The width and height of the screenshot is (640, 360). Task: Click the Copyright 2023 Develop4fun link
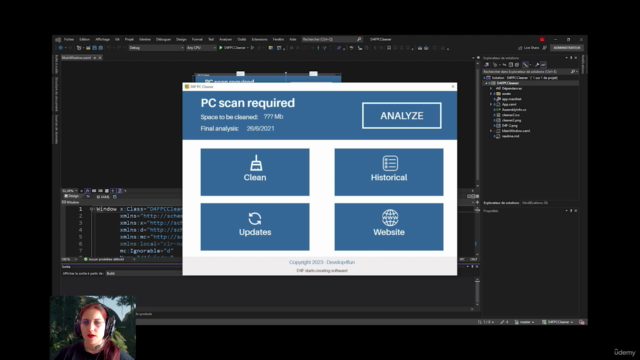coord(322,262)
